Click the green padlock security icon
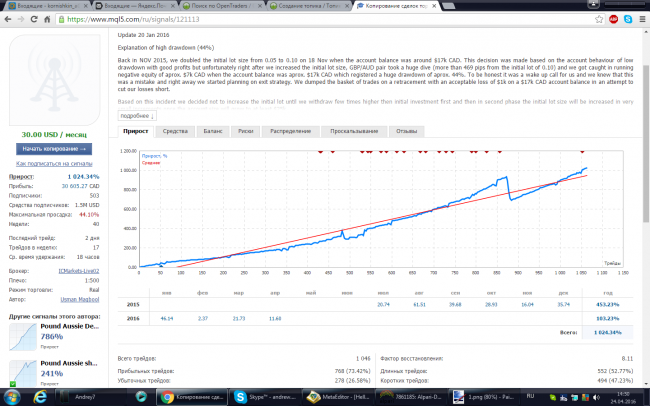Image resolution: width=650 pixels, height=406 pixels. [62, 19]
